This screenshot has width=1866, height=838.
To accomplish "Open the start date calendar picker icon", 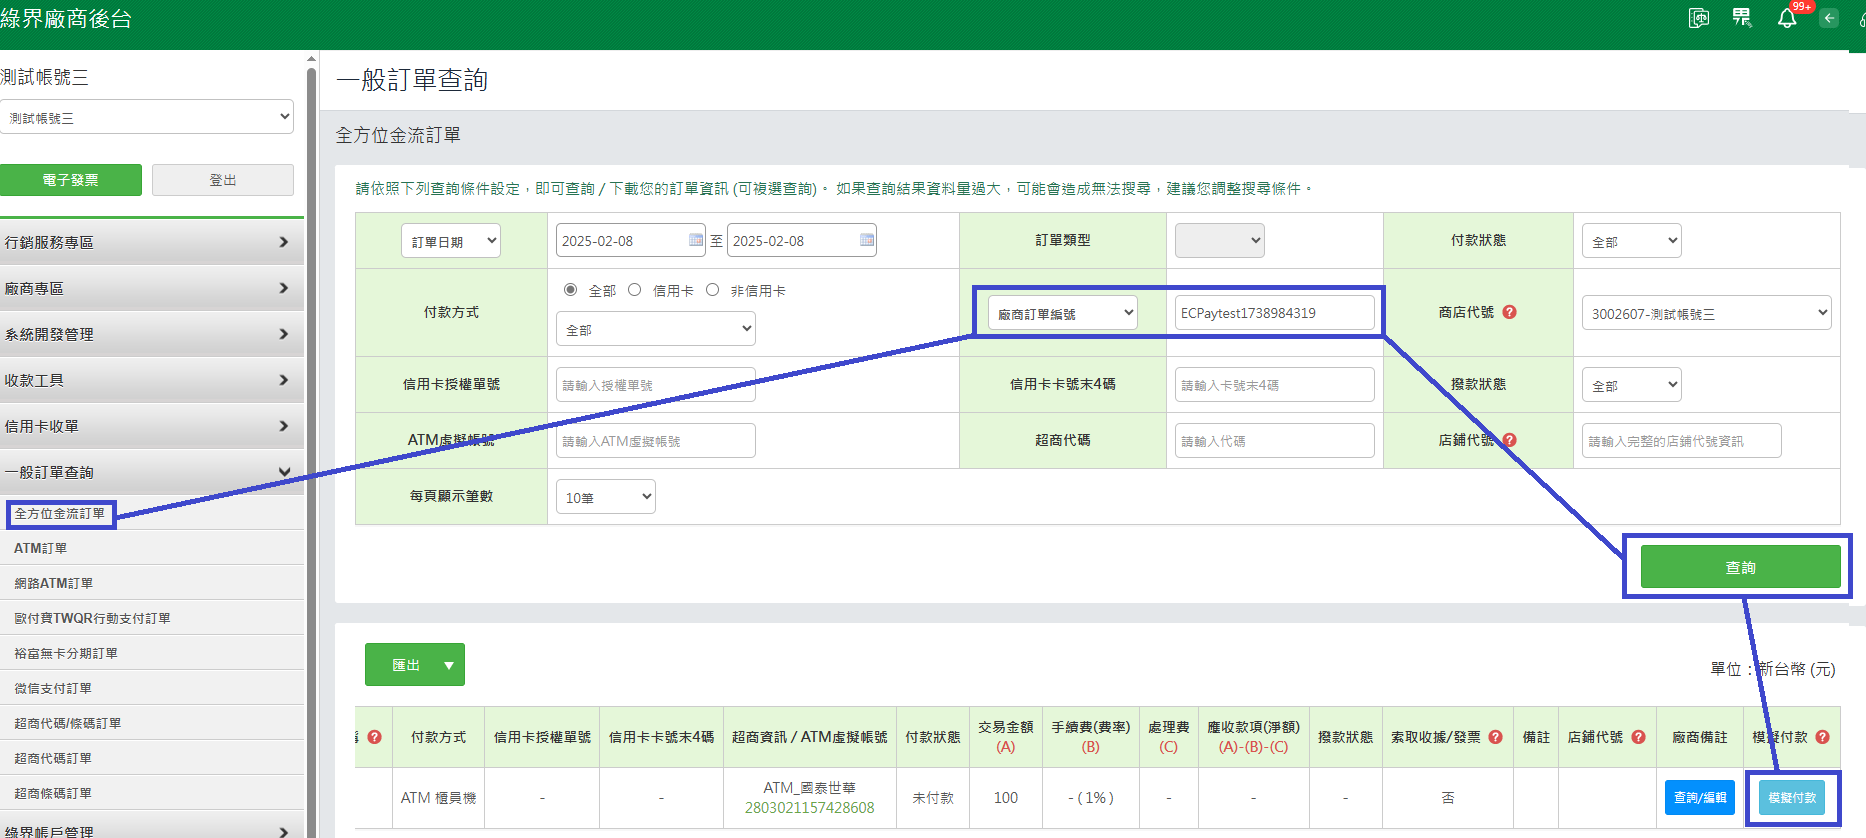I will coord(696,240).
